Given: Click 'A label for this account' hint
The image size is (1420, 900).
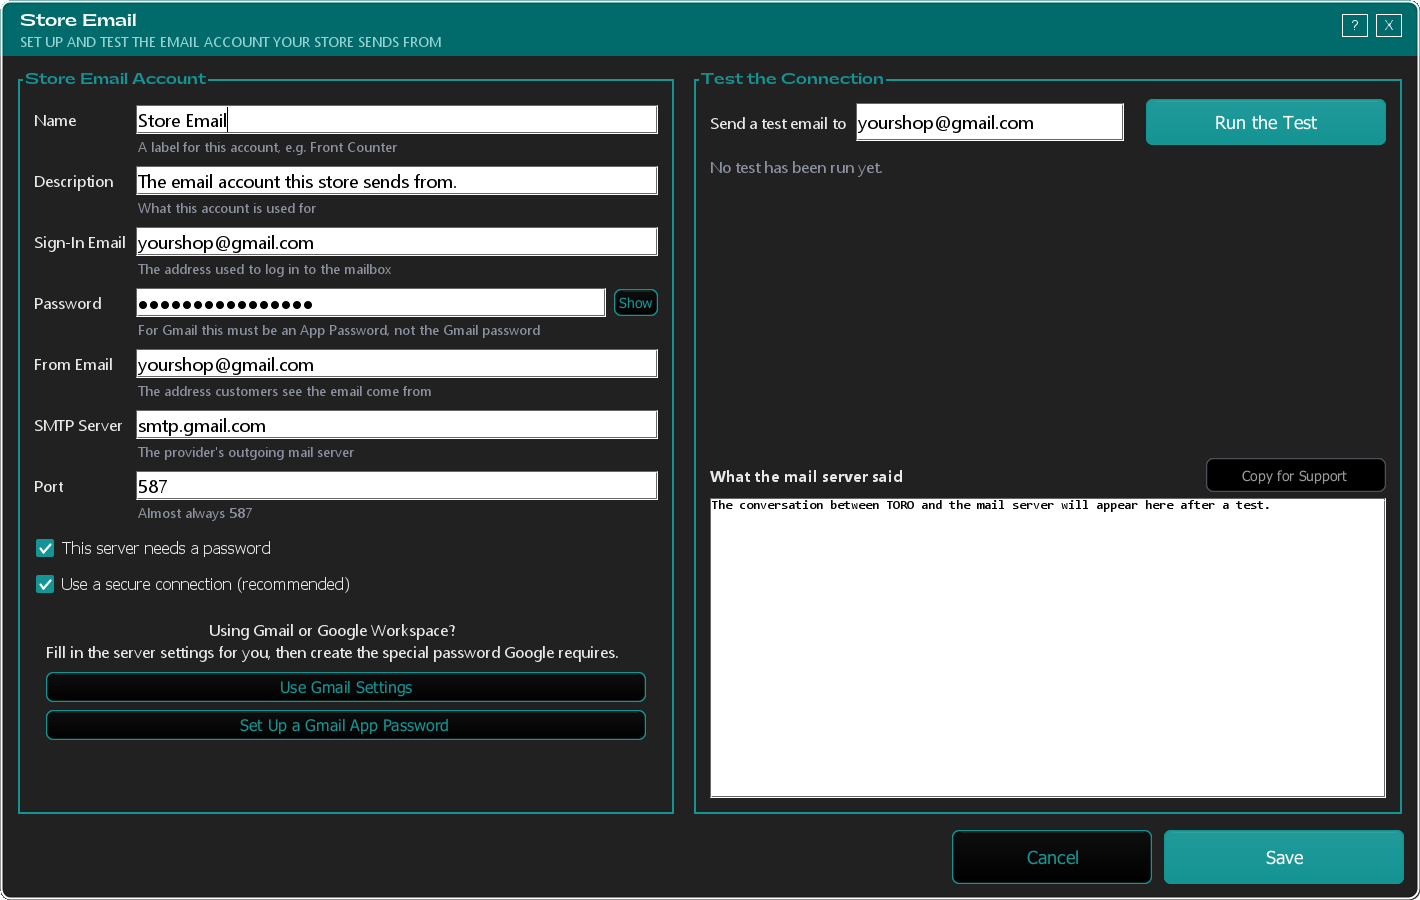Looking at the screenshot, I should [267, 147].
